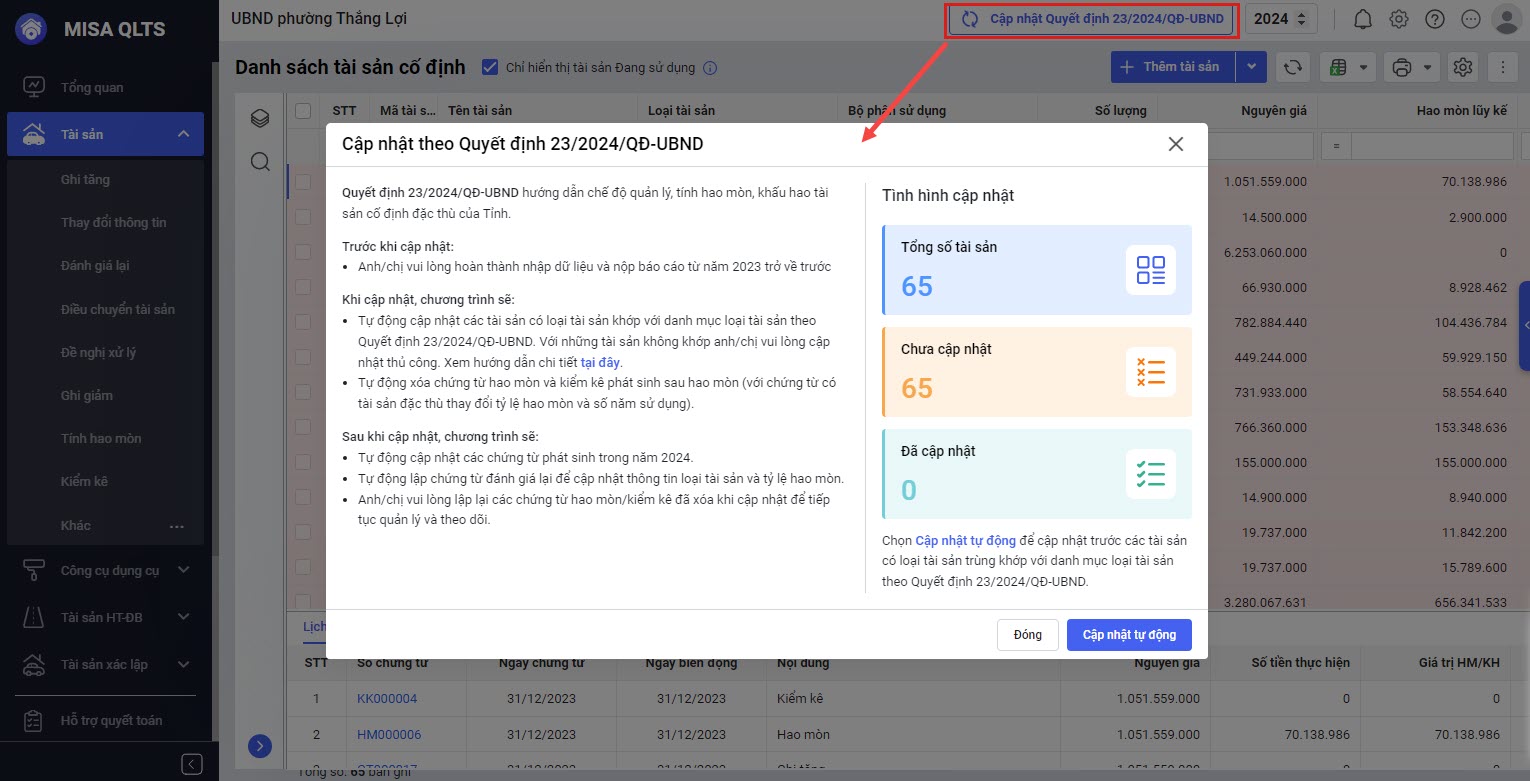Click the layers icon beside table
The image size is (1530, 781).
click(260, 119)
